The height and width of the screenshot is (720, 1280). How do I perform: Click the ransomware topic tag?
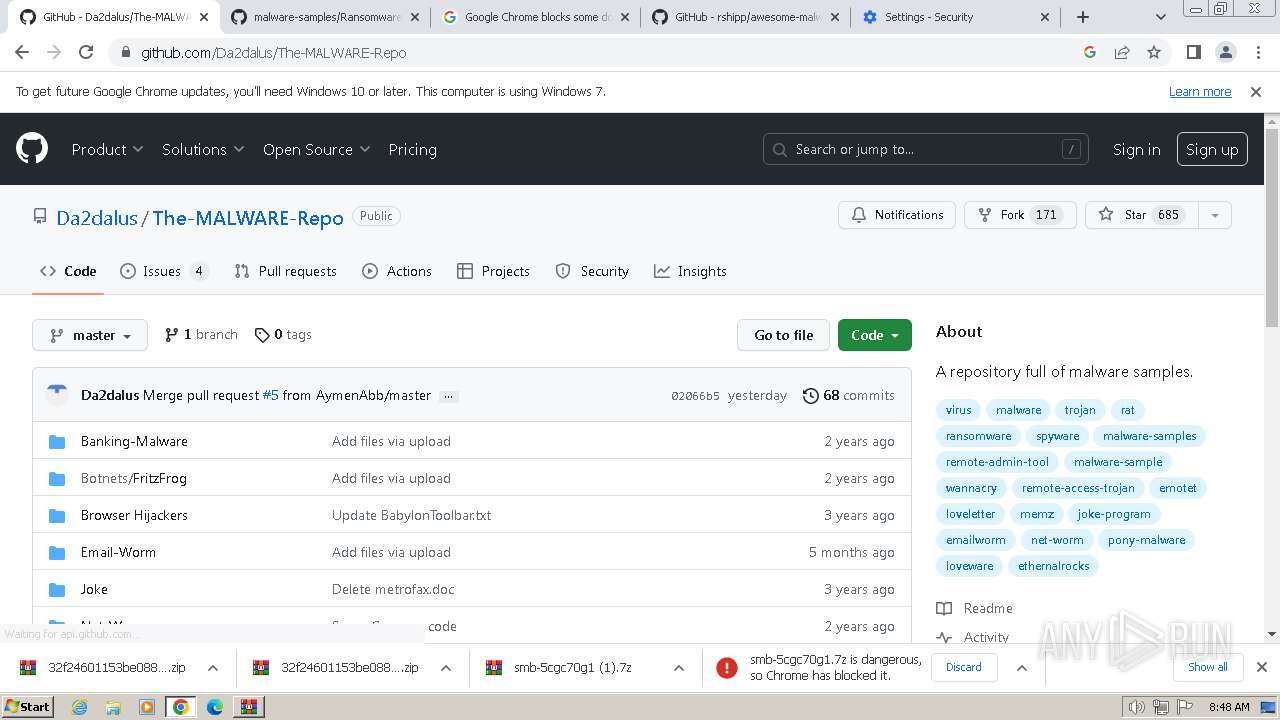(978, 436)
